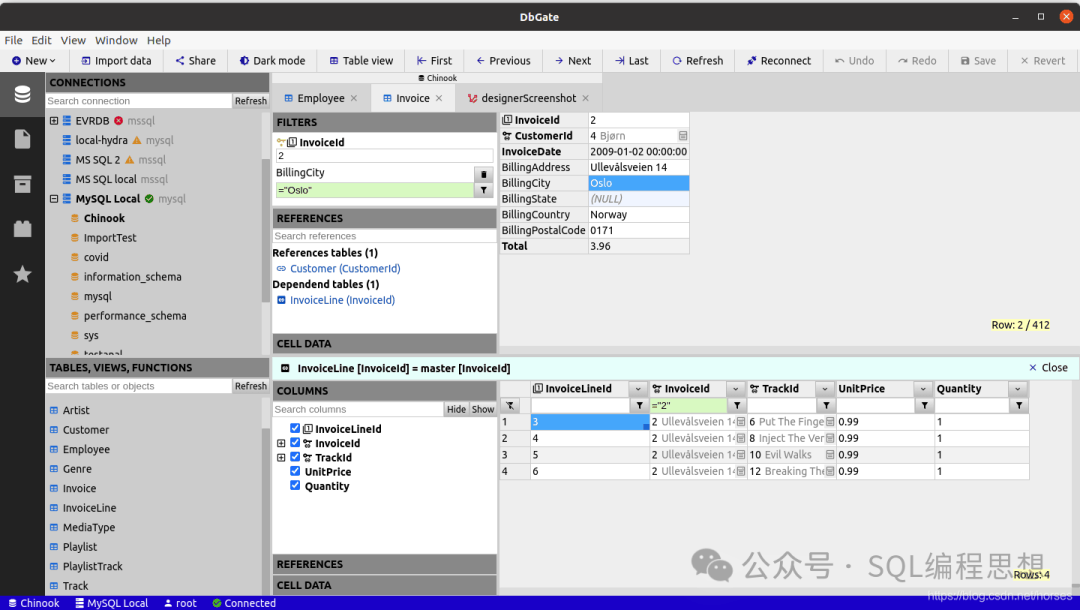Expand the EVRDB connection node
The image size is (1080, 610).
(54, 120)
